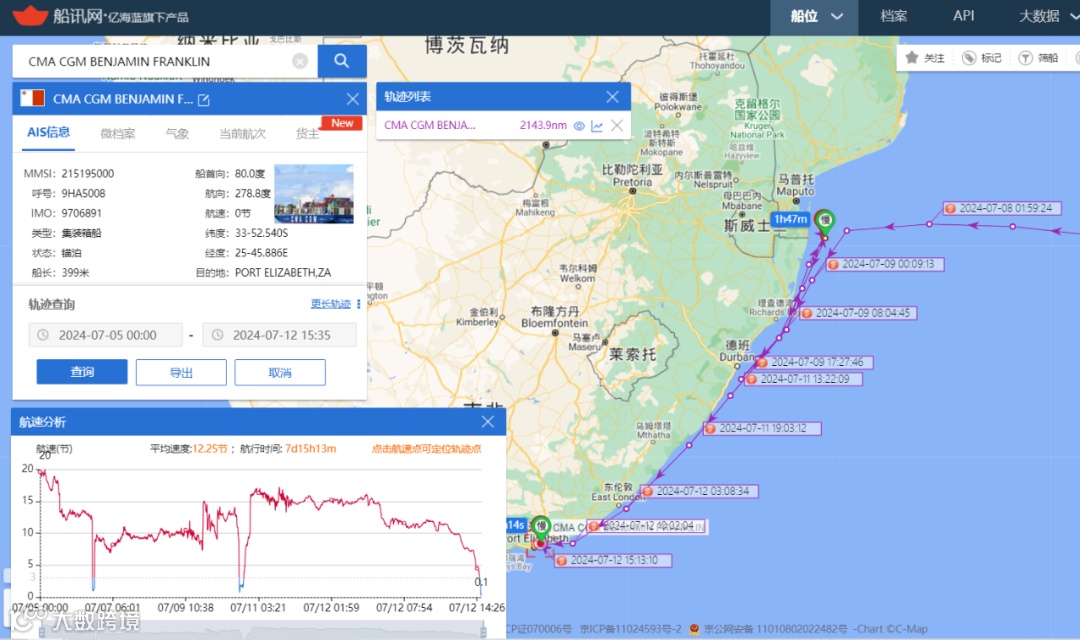Click the 标记 marker tool
The width and height of the screenshot is (1080, 640).
(x=982, y=58)
